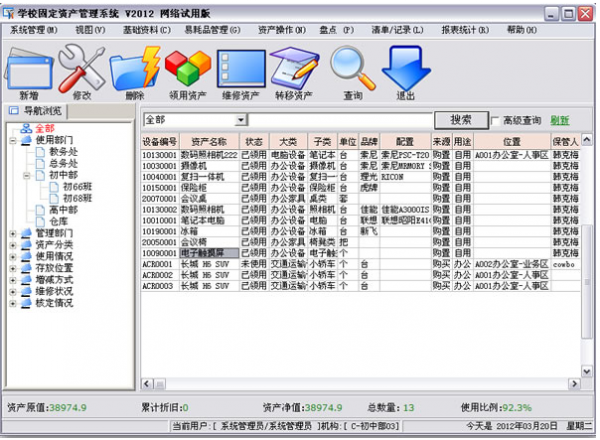This screenshot has height=440, width=600.
Task: Sort by the 设备编号 column header
Action: [x=160, y=142]
